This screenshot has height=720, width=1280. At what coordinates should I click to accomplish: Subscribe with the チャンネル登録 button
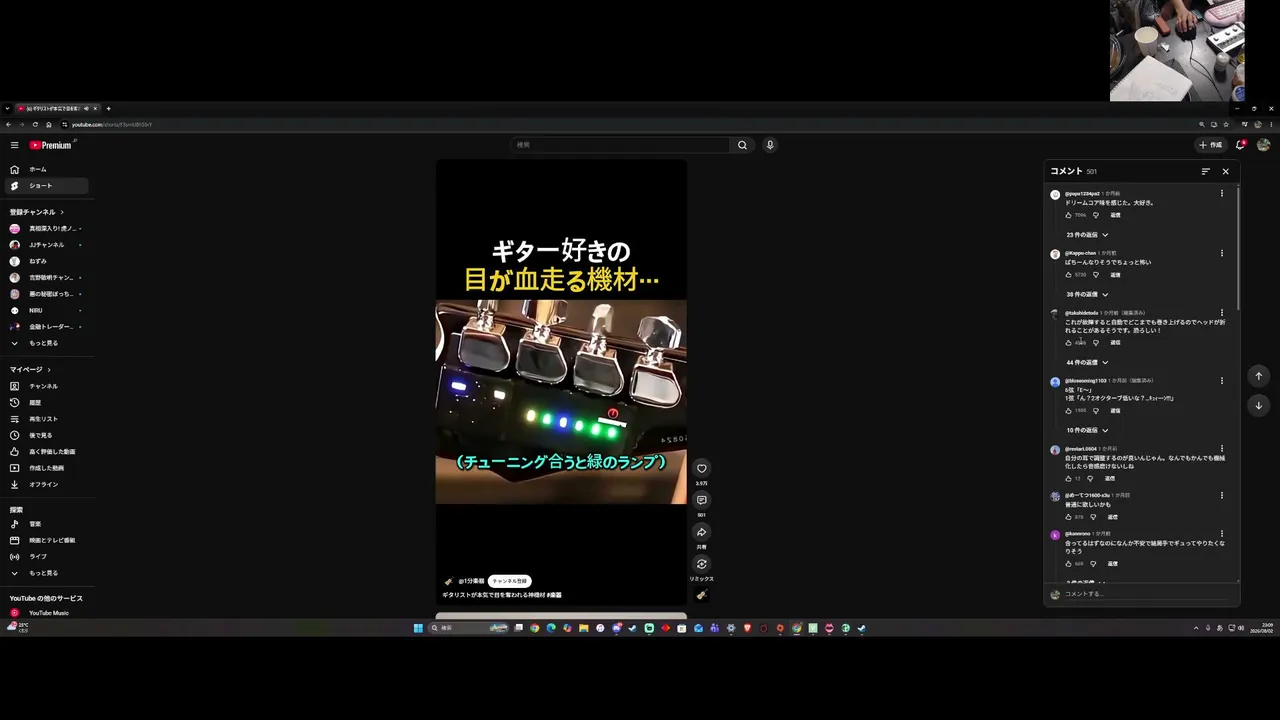[509, 581]
